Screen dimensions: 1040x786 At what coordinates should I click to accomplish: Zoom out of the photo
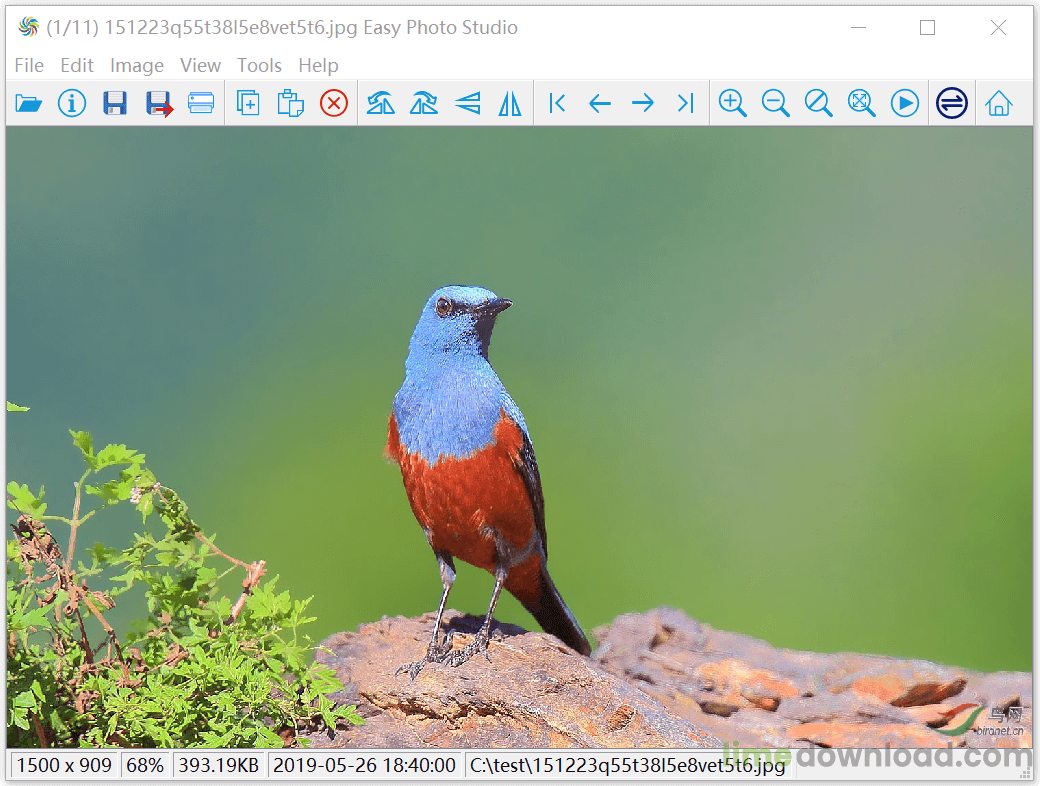click(775, 103)
